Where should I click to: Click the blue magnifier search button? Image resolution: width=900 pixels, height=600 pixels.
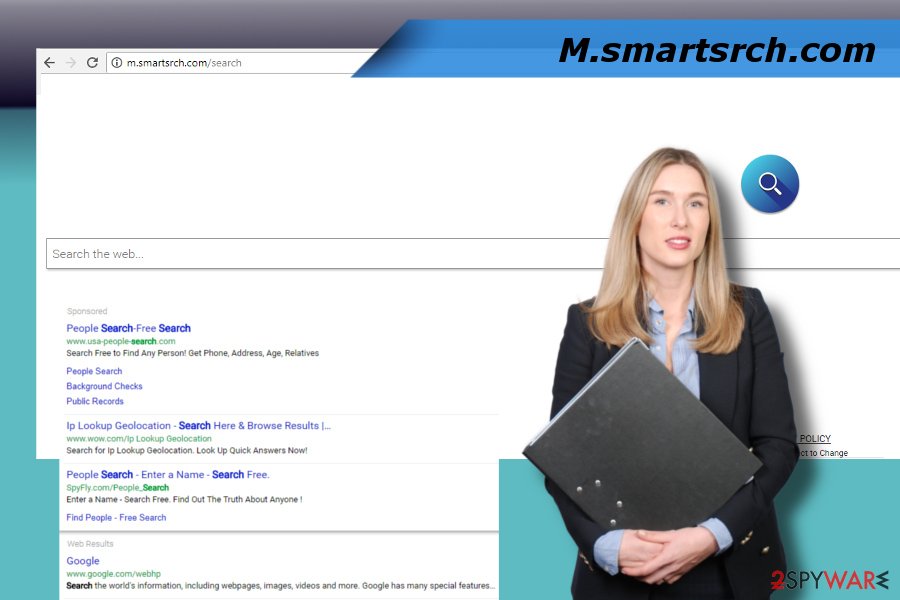point(770,184)
